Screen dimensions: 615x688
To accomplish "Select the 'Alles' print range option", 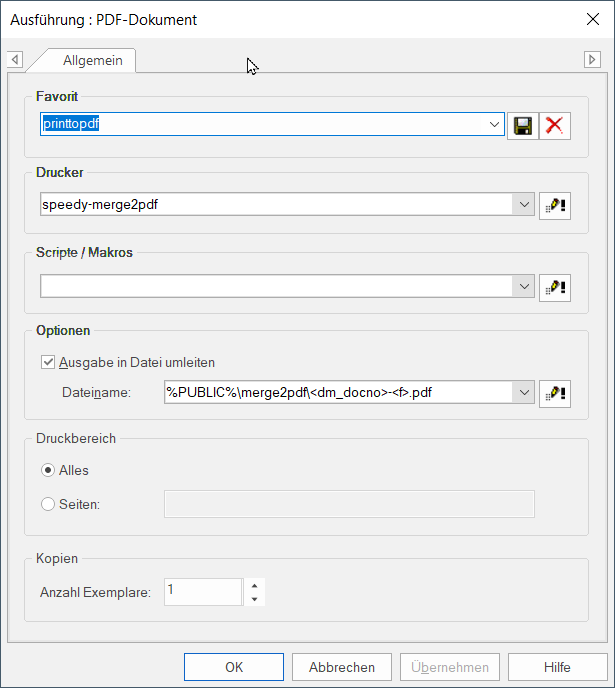I will 48,470.
